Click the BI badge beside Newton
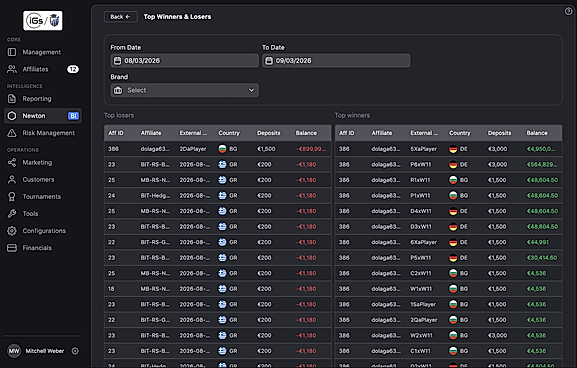This screenshot has width=577, height=368. click(73, 116)
